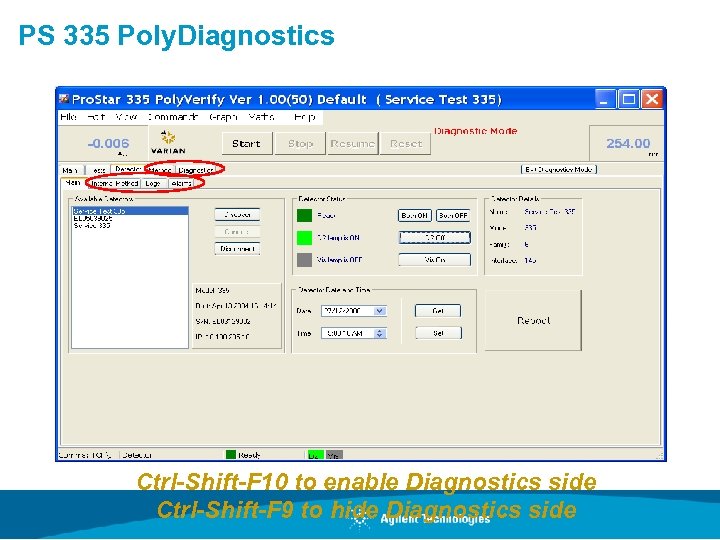Switch to the Tests tab
The width and height of the screenshot is (720, 540).
[x=98, y=170]
